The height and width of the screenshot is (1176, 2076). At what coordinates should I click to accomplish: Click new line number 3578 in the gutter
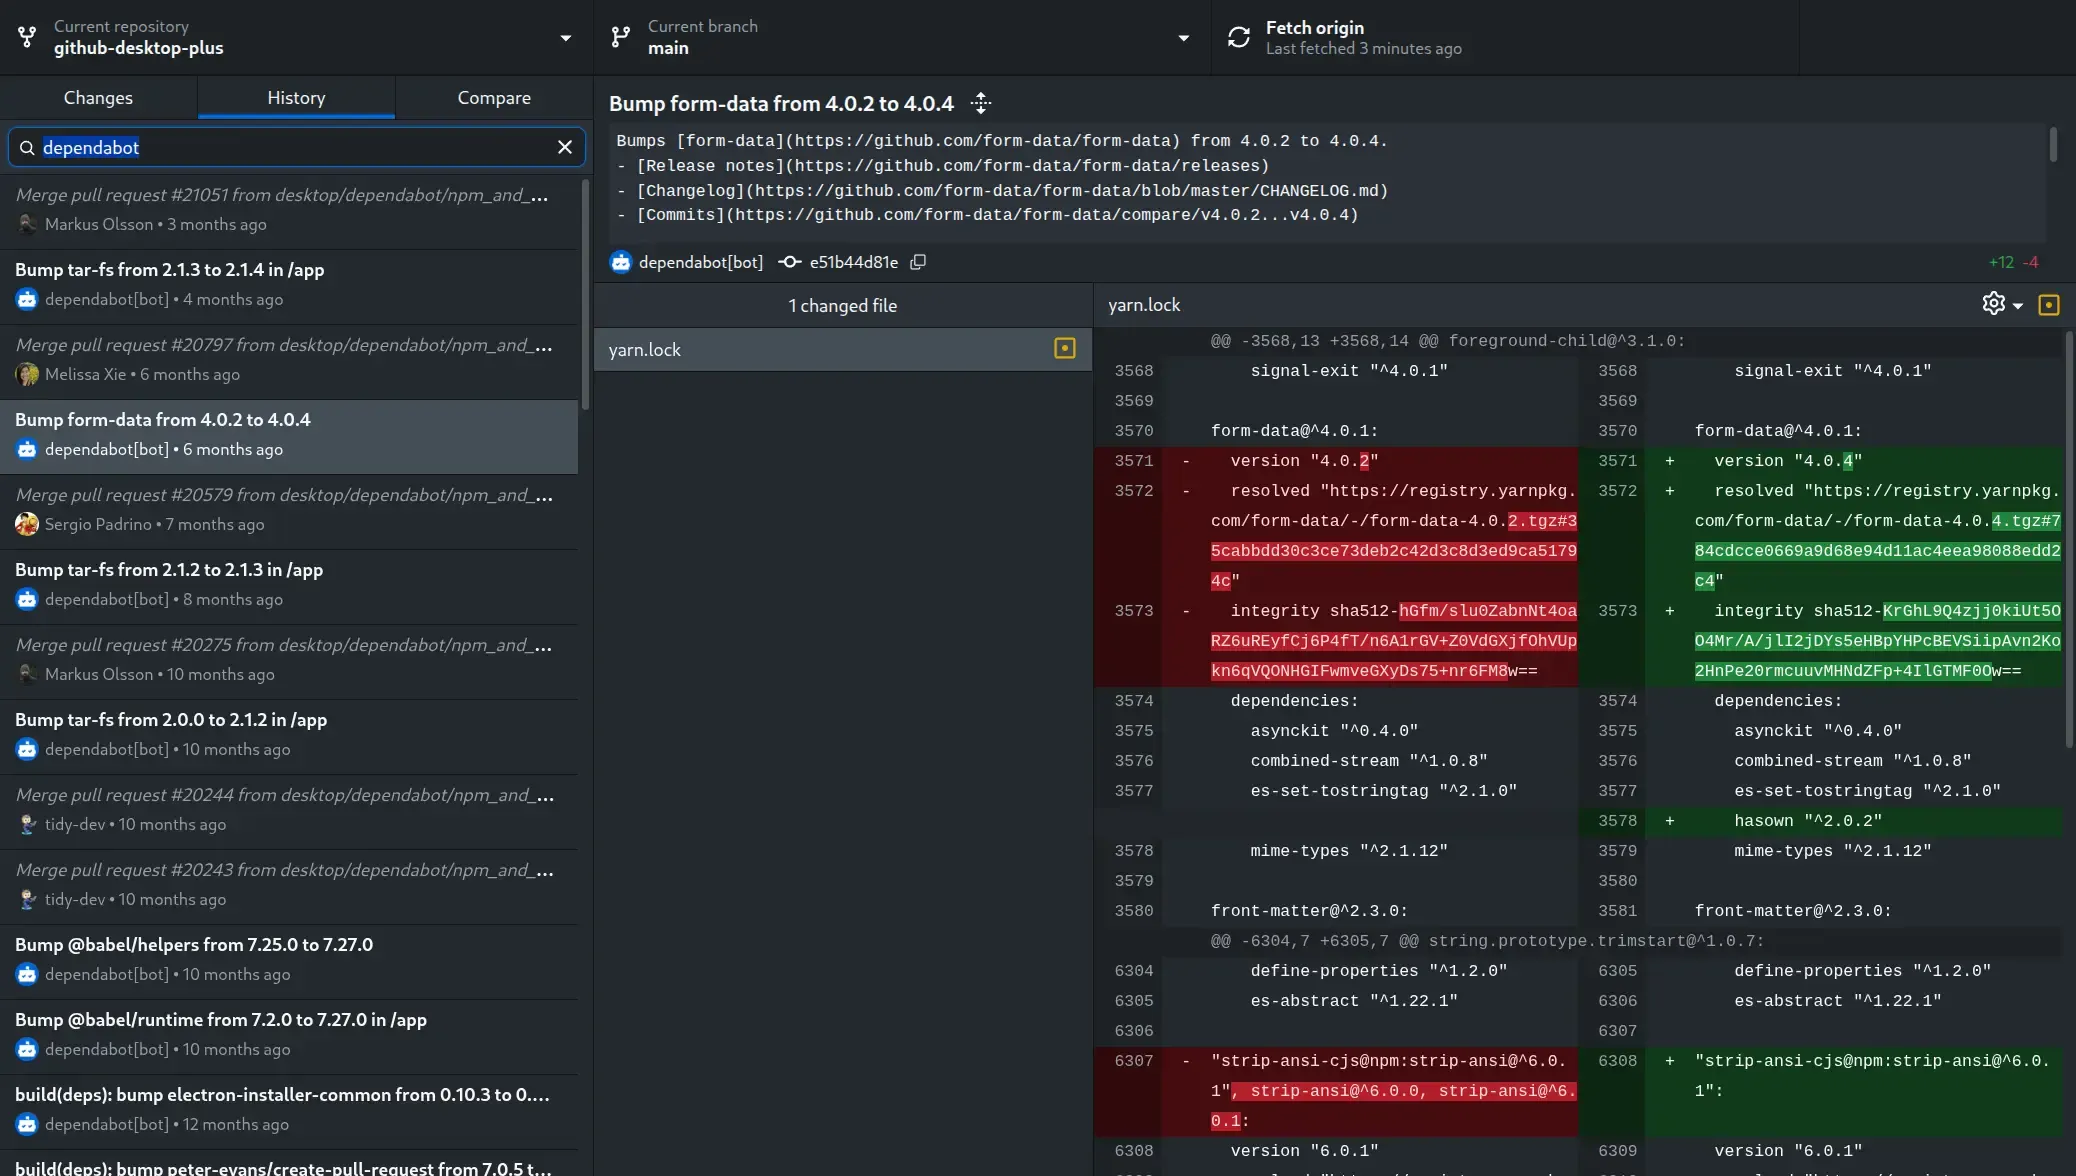click(1617, 821)
